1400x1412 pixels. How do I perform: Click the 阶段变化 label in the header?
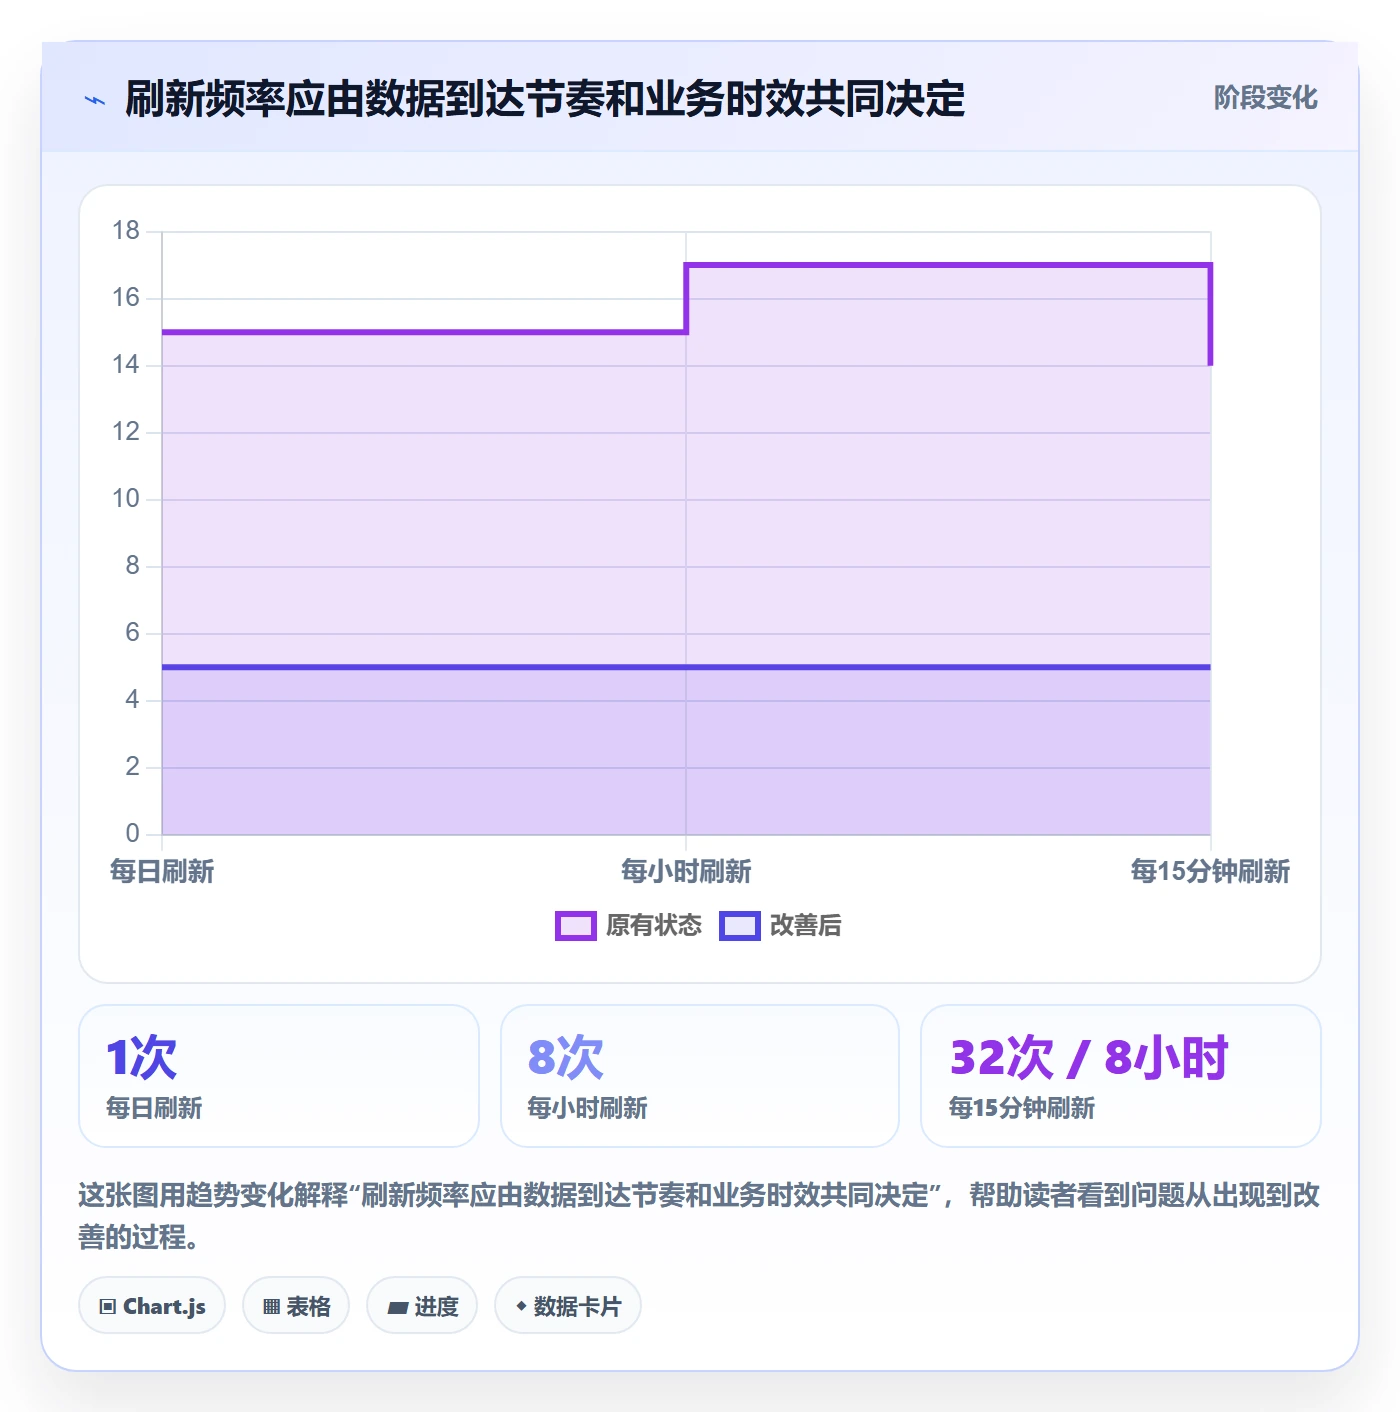pyautogui.click(x=1265, y=98)
